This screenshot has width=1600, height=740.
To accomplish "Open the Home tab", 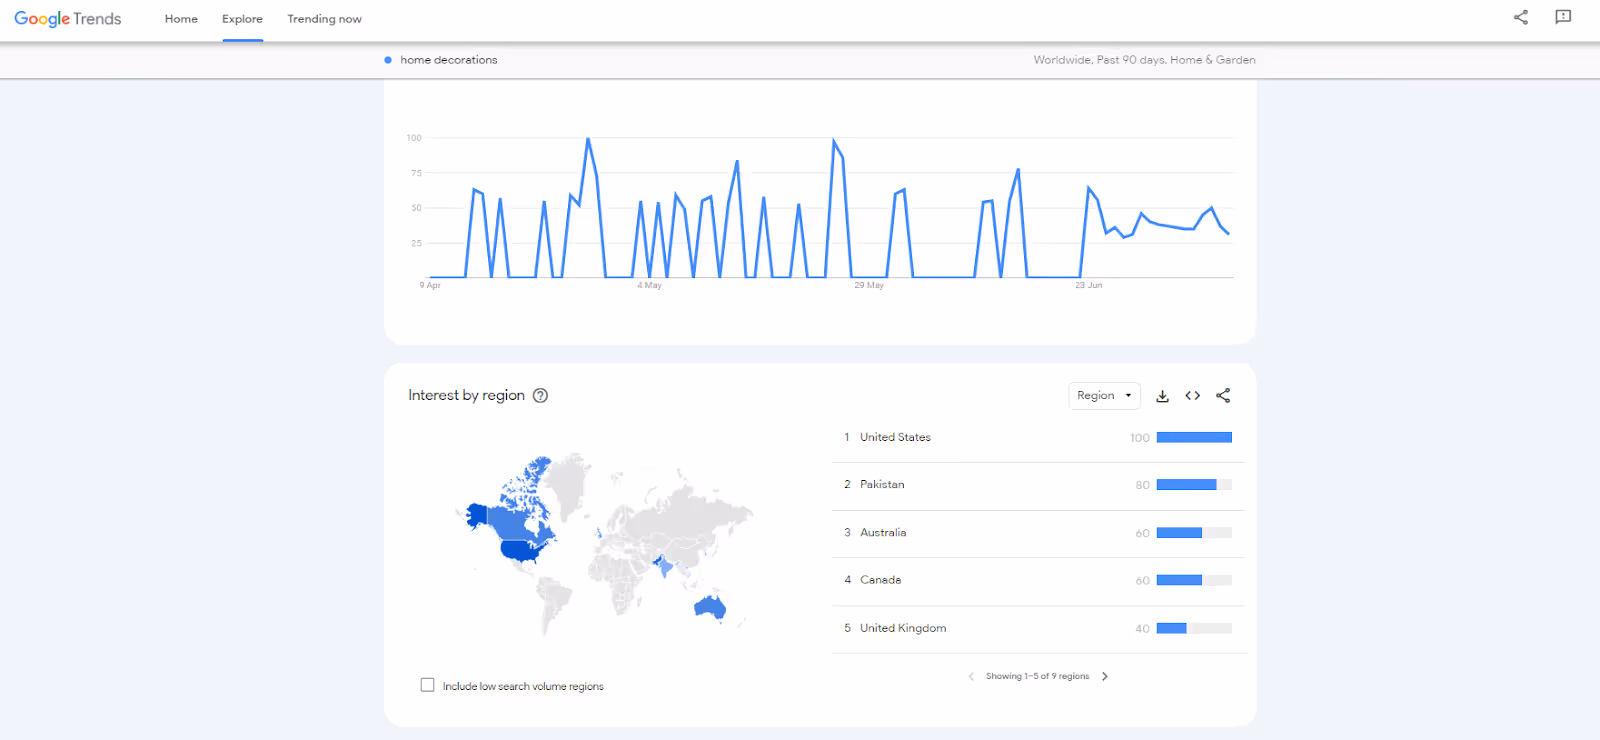I will click(181, 19).
